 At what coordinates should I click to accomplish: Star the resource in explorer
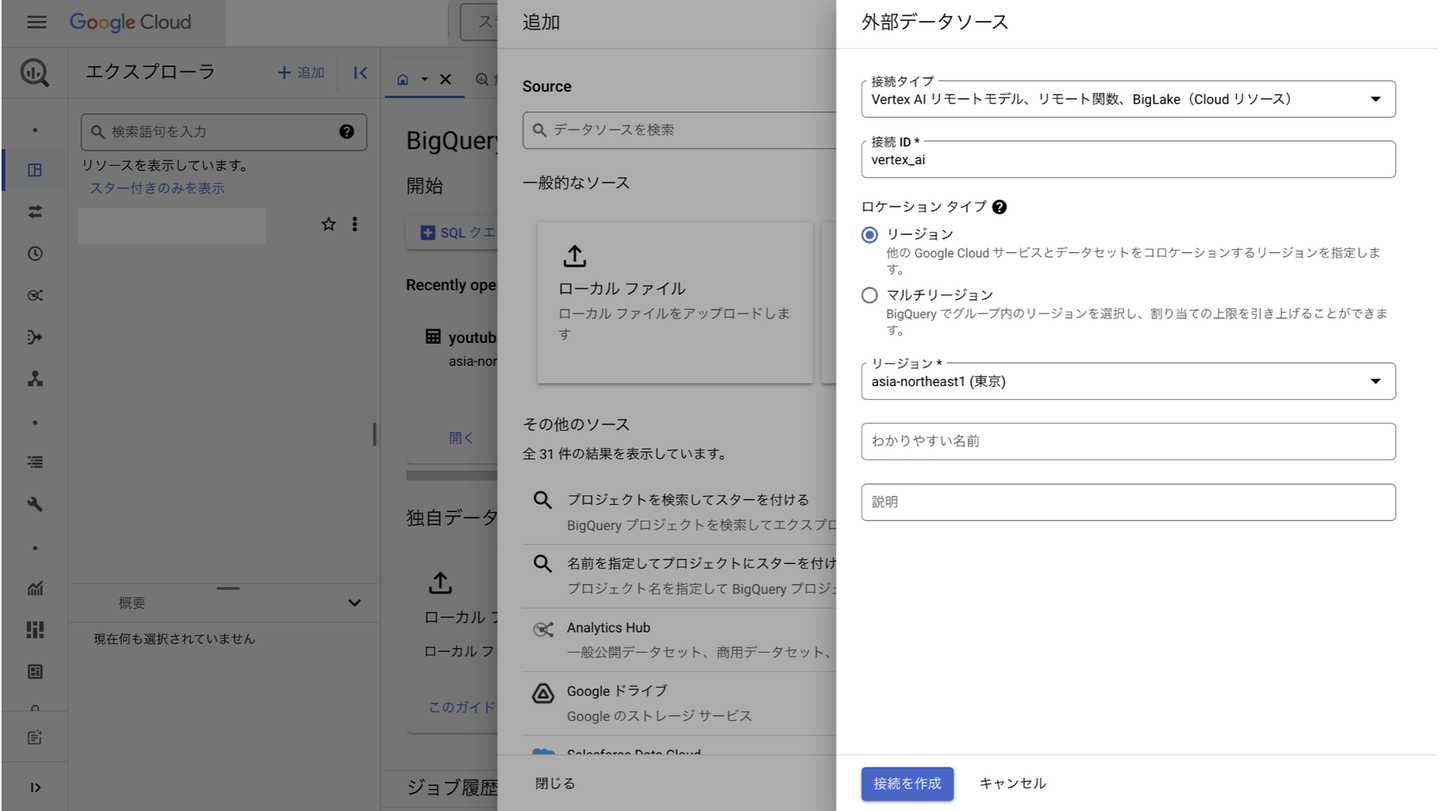click(x=328, y=225)
